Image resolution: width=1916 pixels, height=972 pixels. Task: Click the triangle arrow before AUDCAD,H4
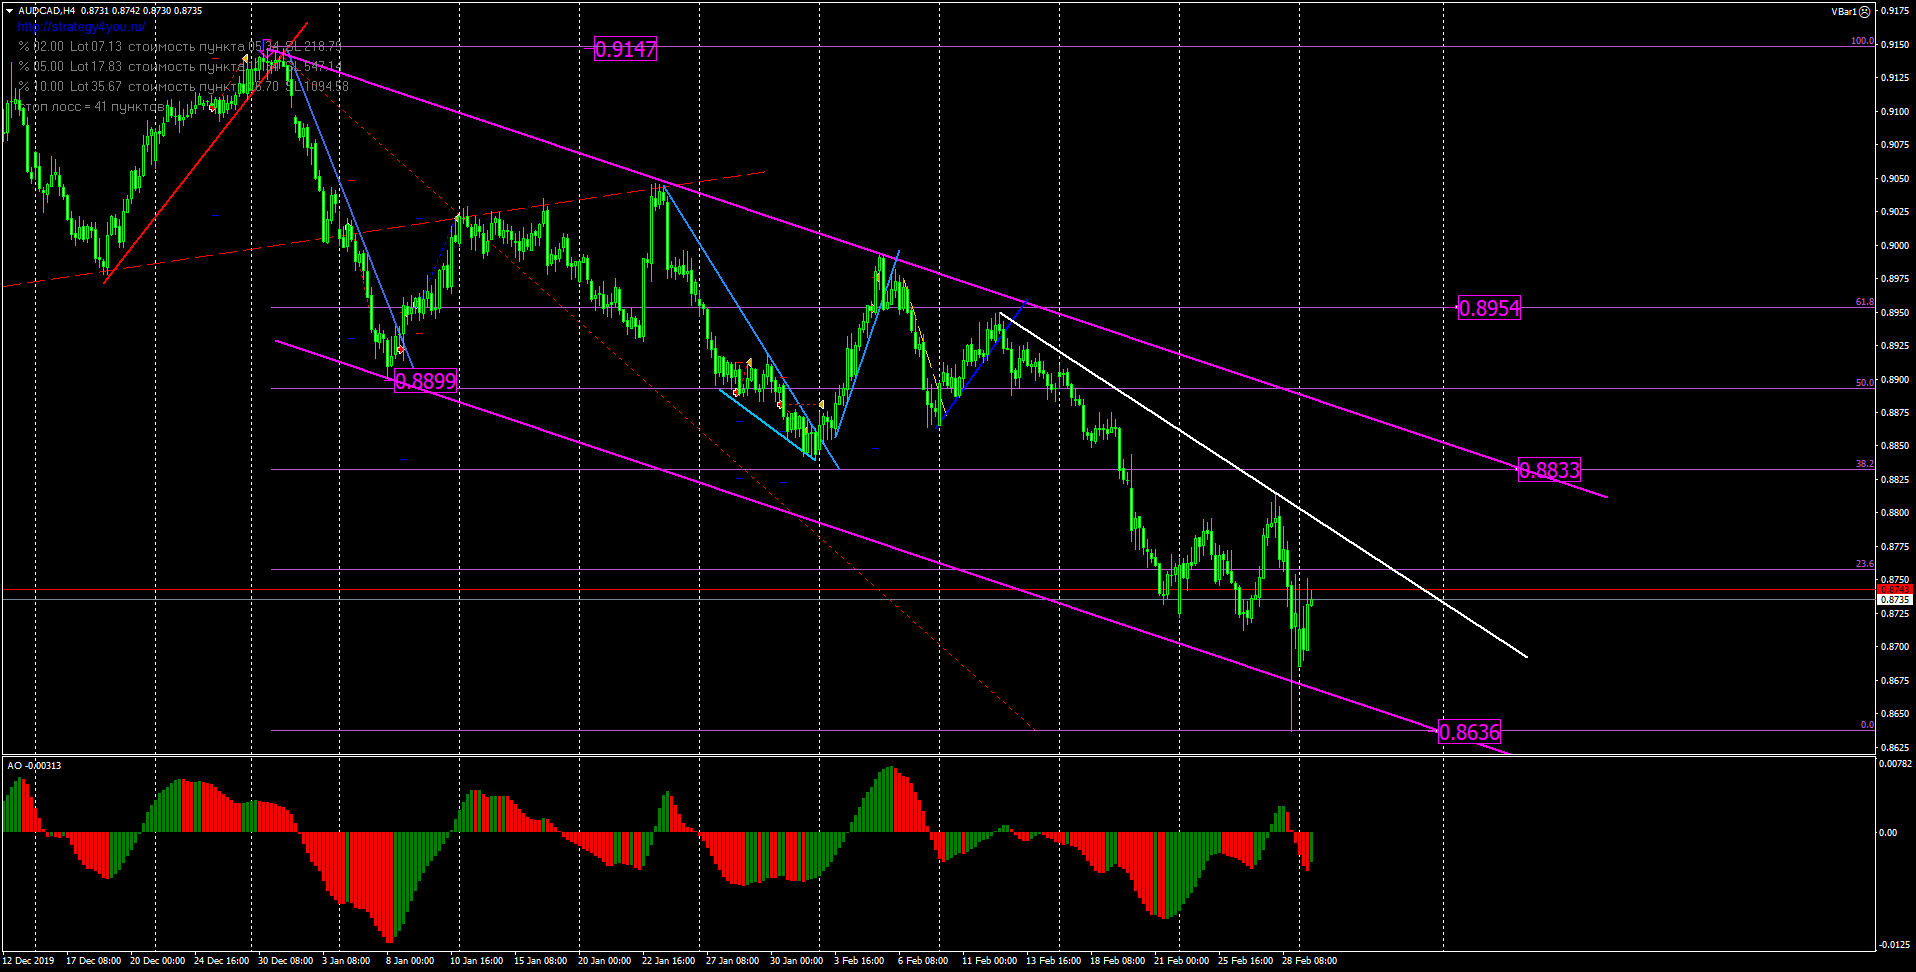point(10,11)
